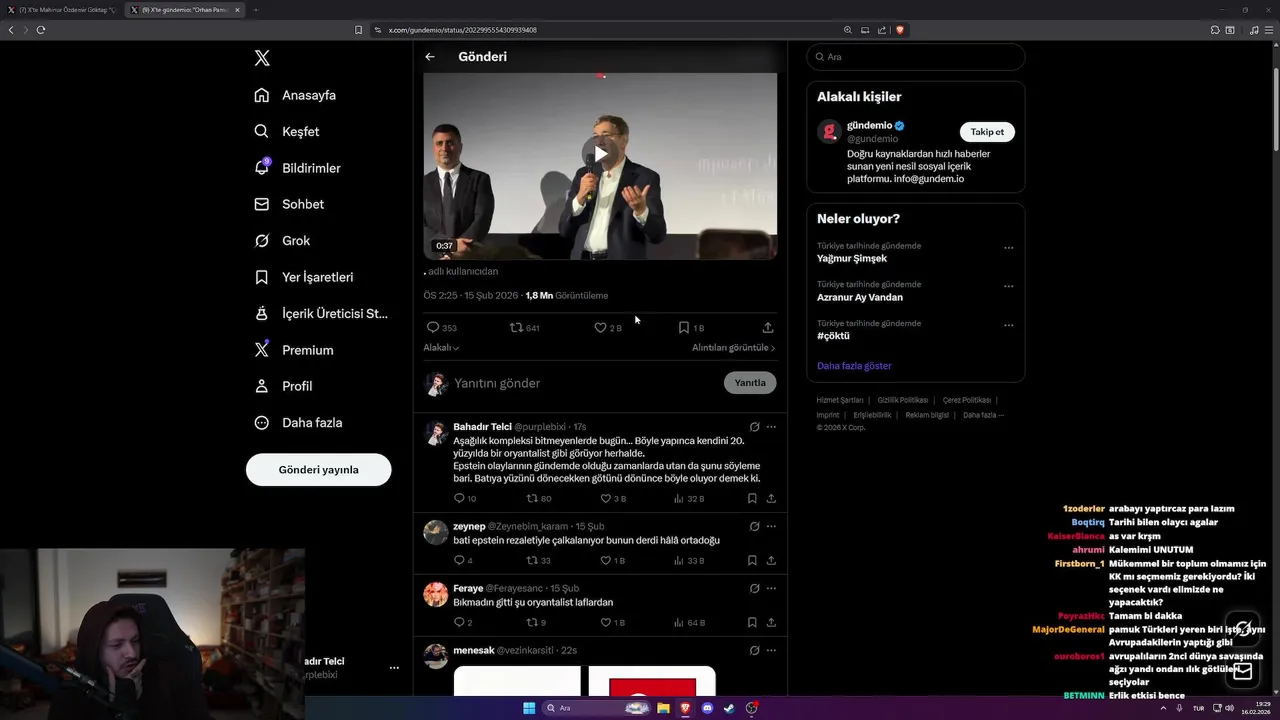Click Gönderi yayınla button

[x=318, y=470]
